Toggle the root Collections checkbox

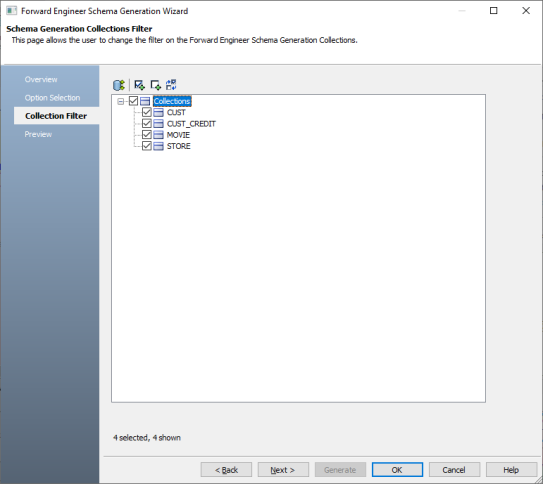click(x=133, y=101)
